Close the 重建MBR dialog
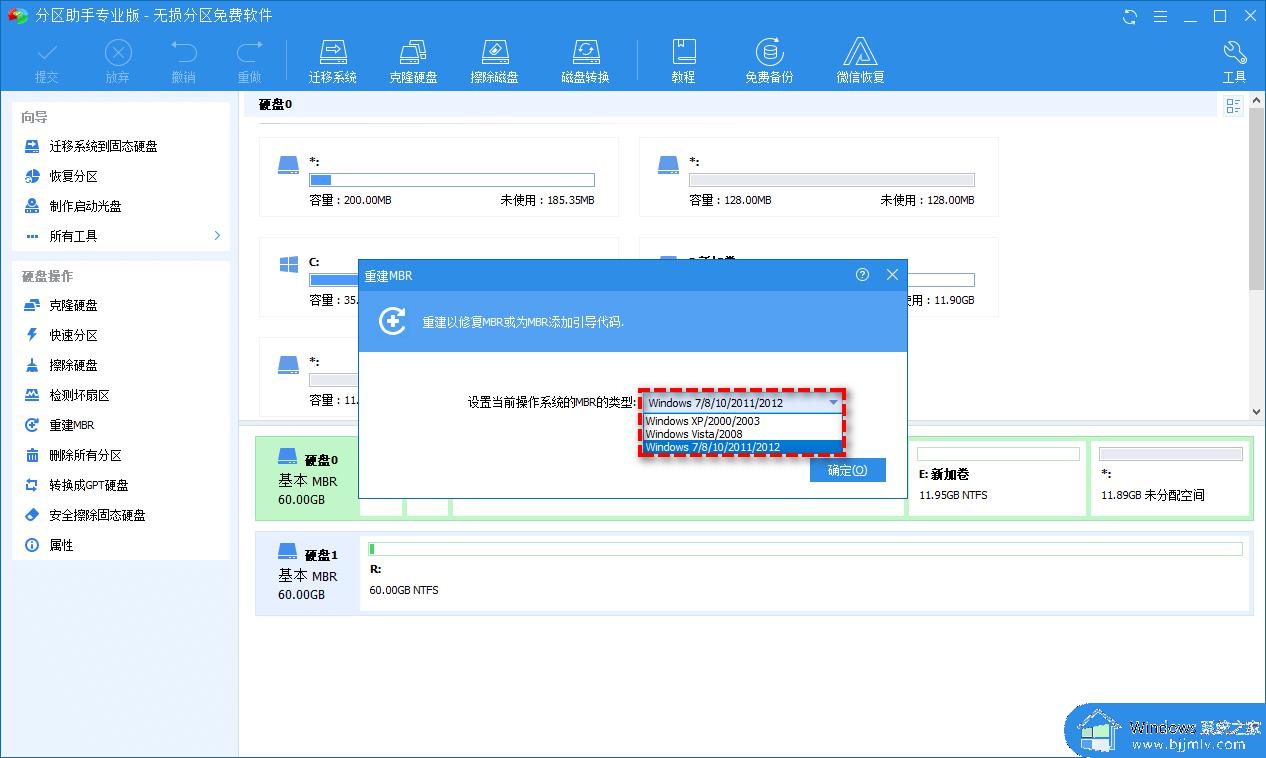 pyautogui.click(x=892, y=275)
